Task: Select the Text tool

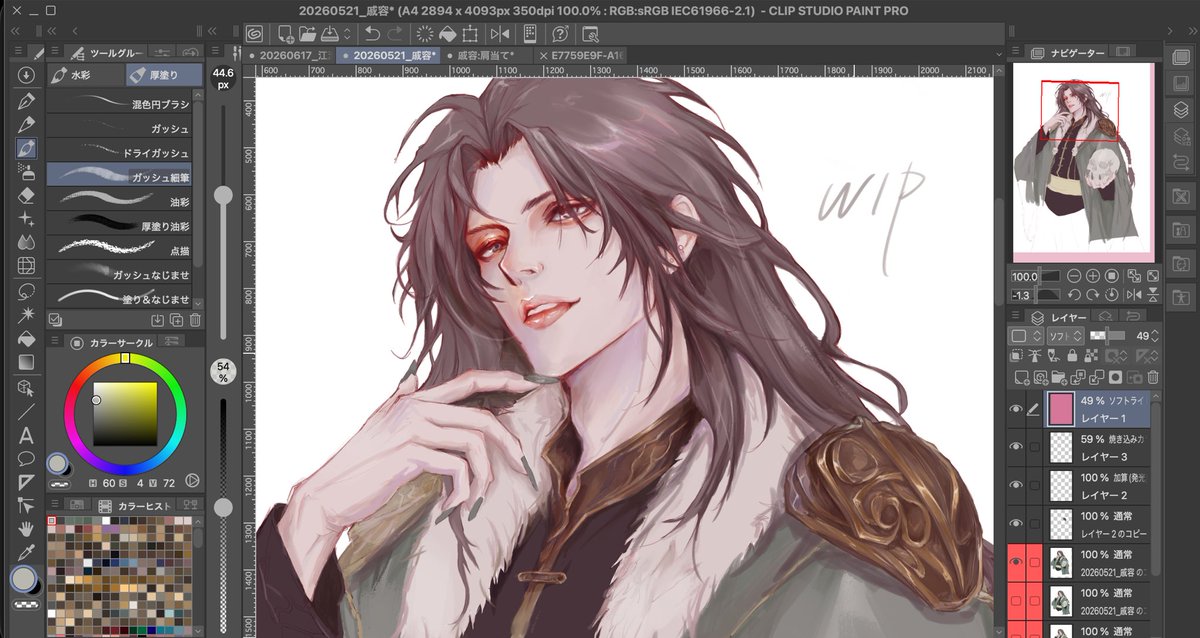Action: click(x=26, y=436)
